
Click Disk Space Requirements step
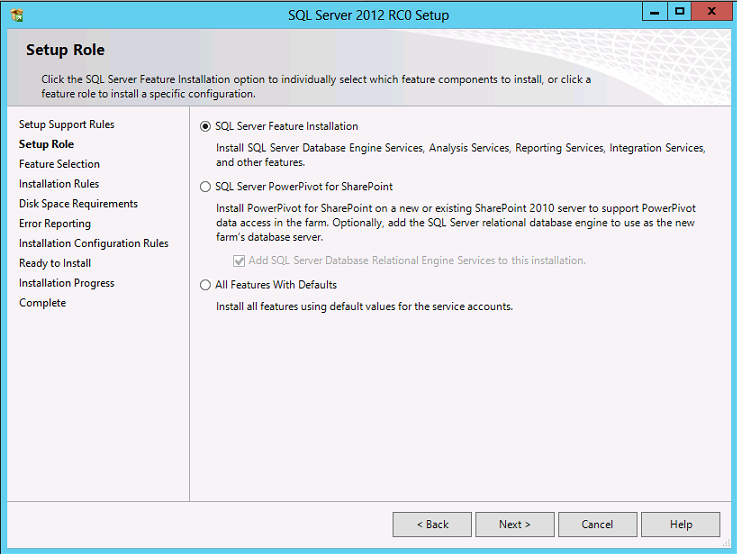(x=78, y=203)
